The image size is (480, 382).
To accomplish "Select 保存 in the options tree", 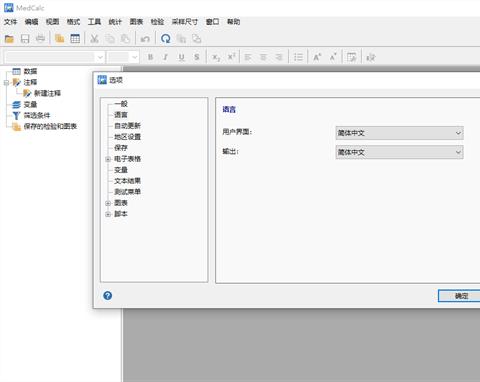I will [x=121, y=148].
